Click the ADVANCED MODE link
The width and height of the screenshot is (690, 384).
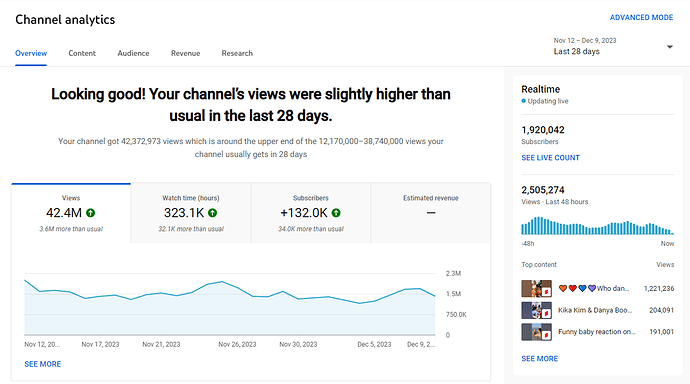click(641, 18)
